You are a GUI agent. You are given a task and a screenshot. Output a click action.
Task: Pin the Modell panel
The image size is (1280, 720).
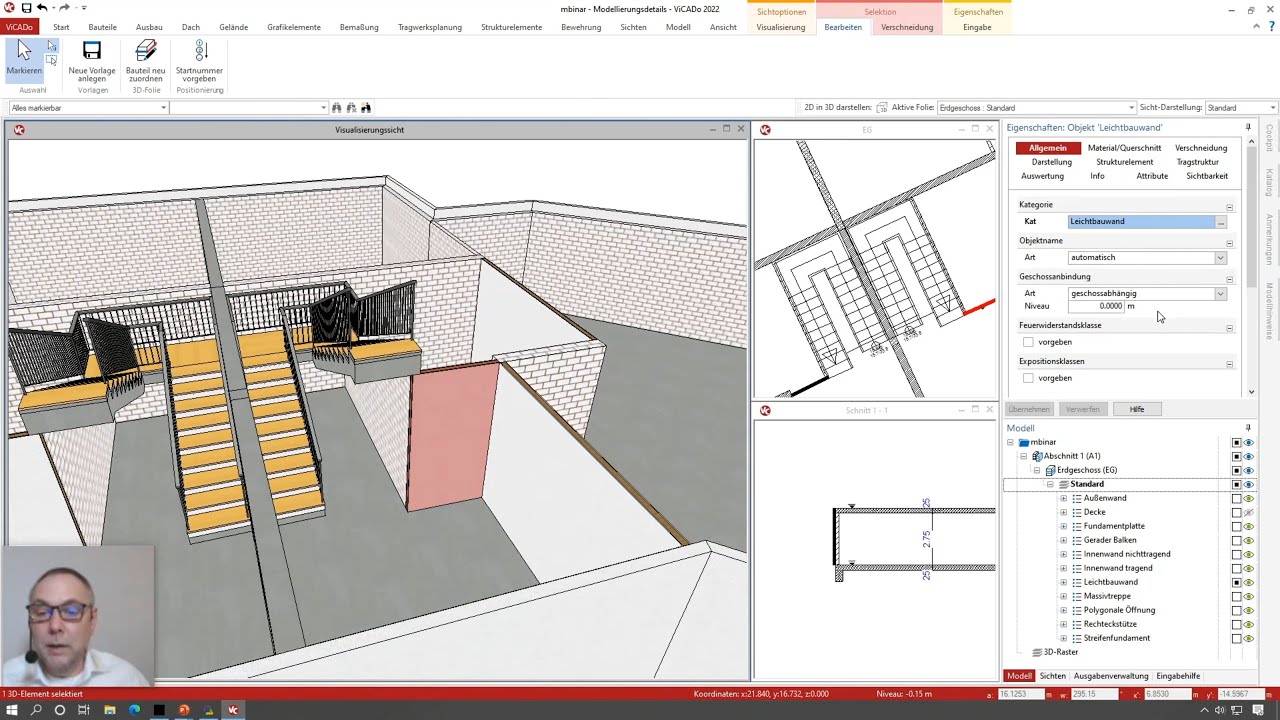(x=1248, y=428)
